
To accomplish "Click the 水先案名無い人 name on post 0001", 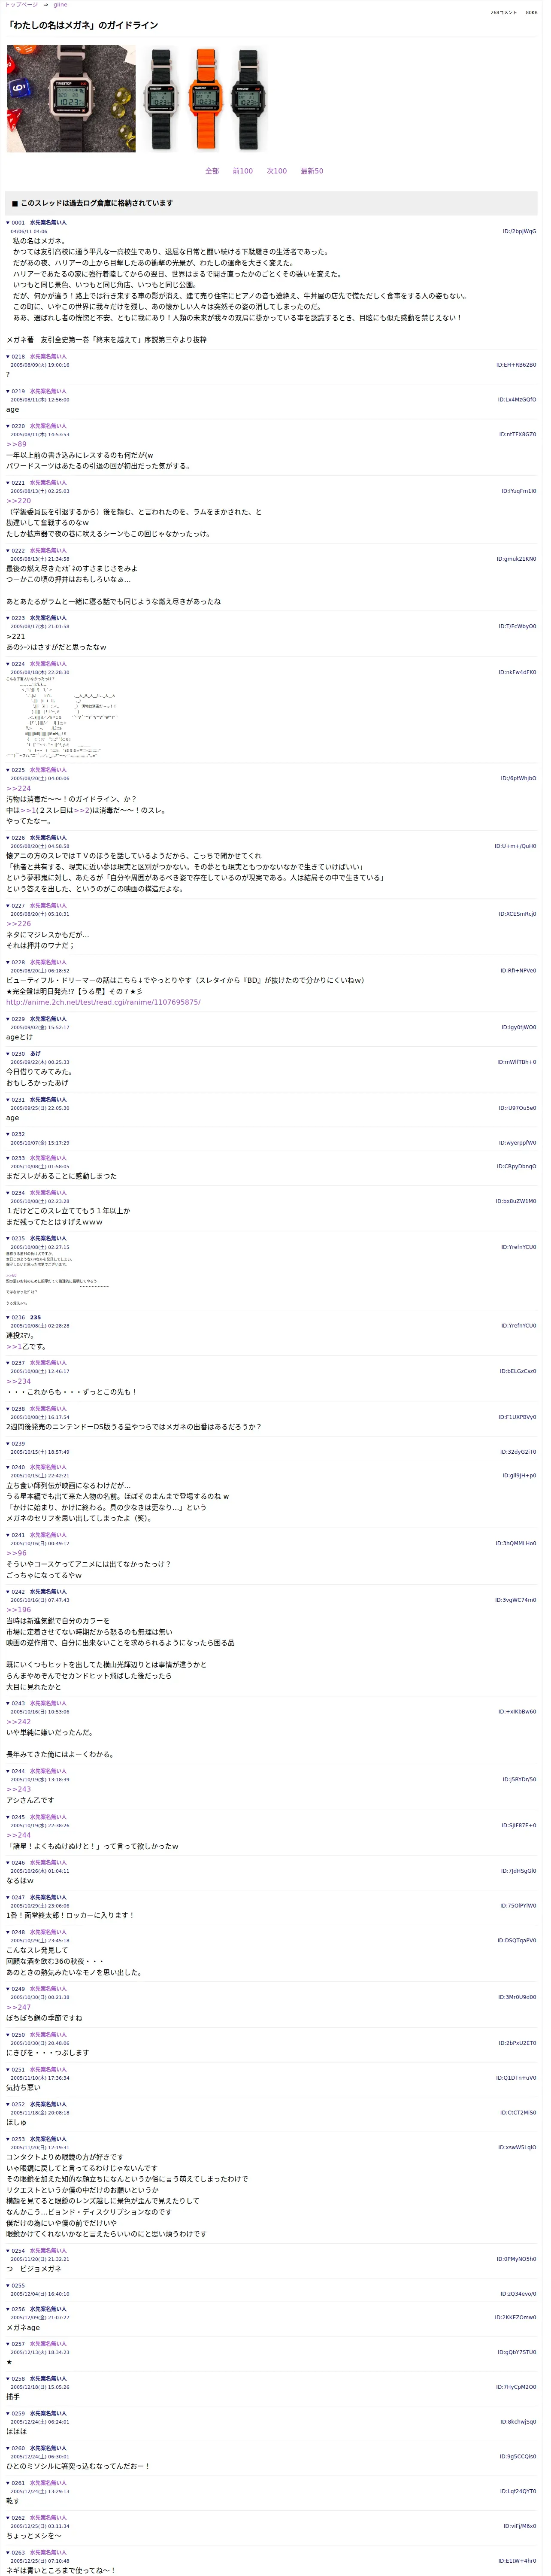I will pyautogui.click(x=48, y=223).
